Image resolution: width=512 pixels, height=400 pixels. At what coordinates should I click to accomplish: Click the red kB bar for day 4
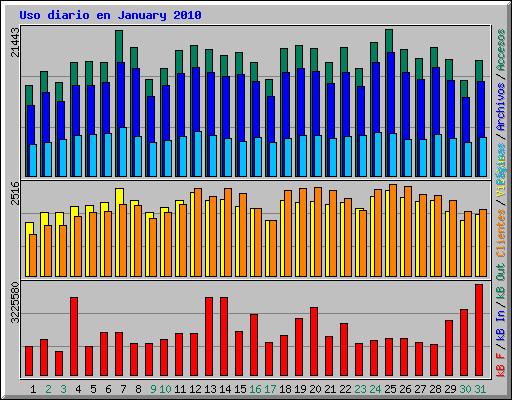74,337
